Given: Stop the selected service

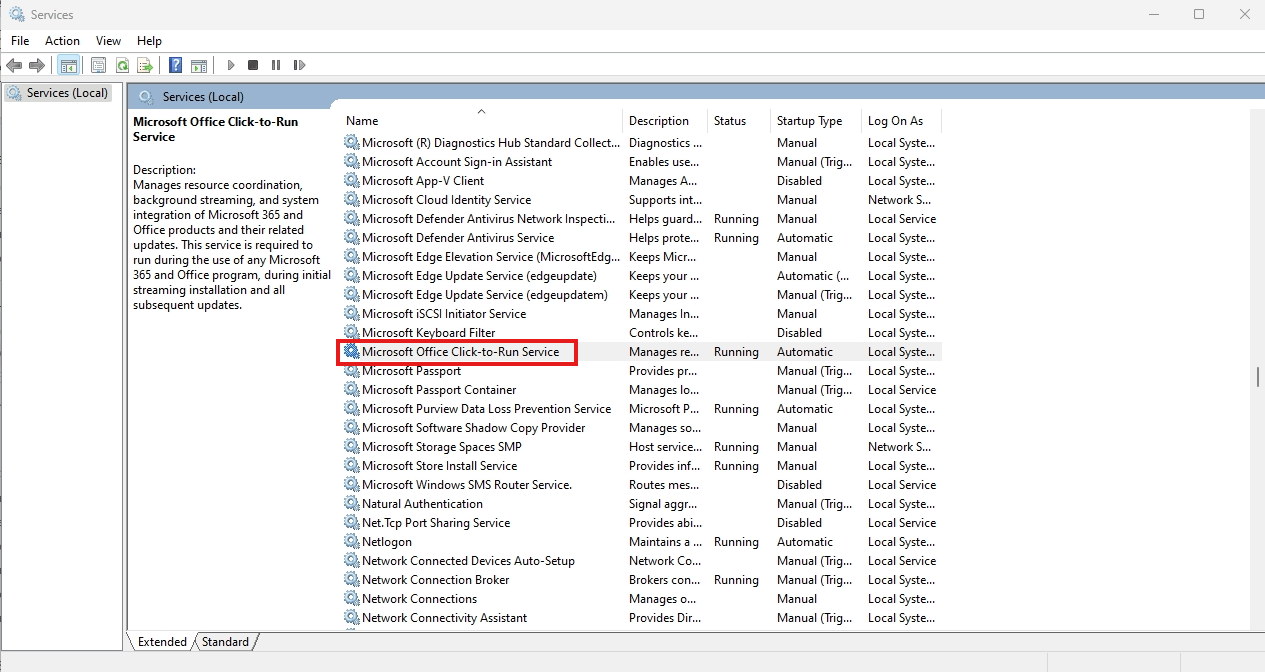Looking at the screenshot, I should coord(252,64).
